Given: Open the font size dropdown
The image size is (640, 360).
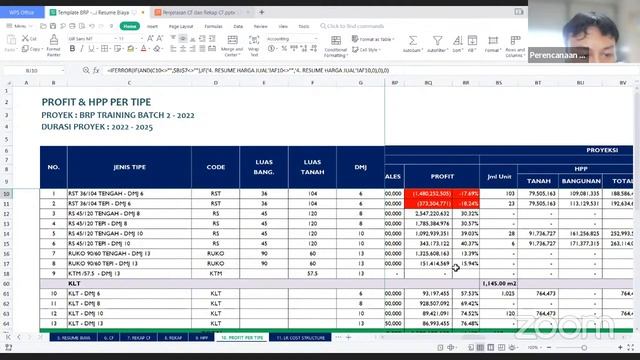Looking at the screenshot, I should click(x=142, y=38).
